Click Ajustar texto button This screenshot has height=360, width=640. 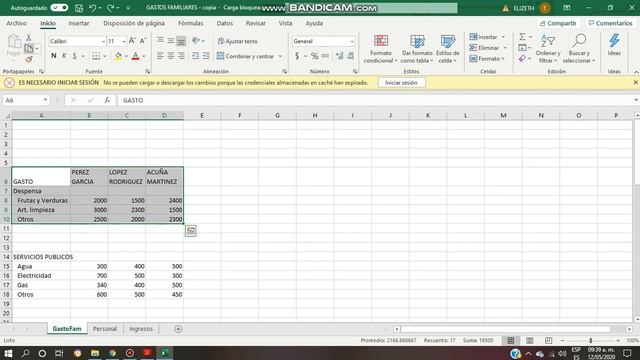pos(237,41)
